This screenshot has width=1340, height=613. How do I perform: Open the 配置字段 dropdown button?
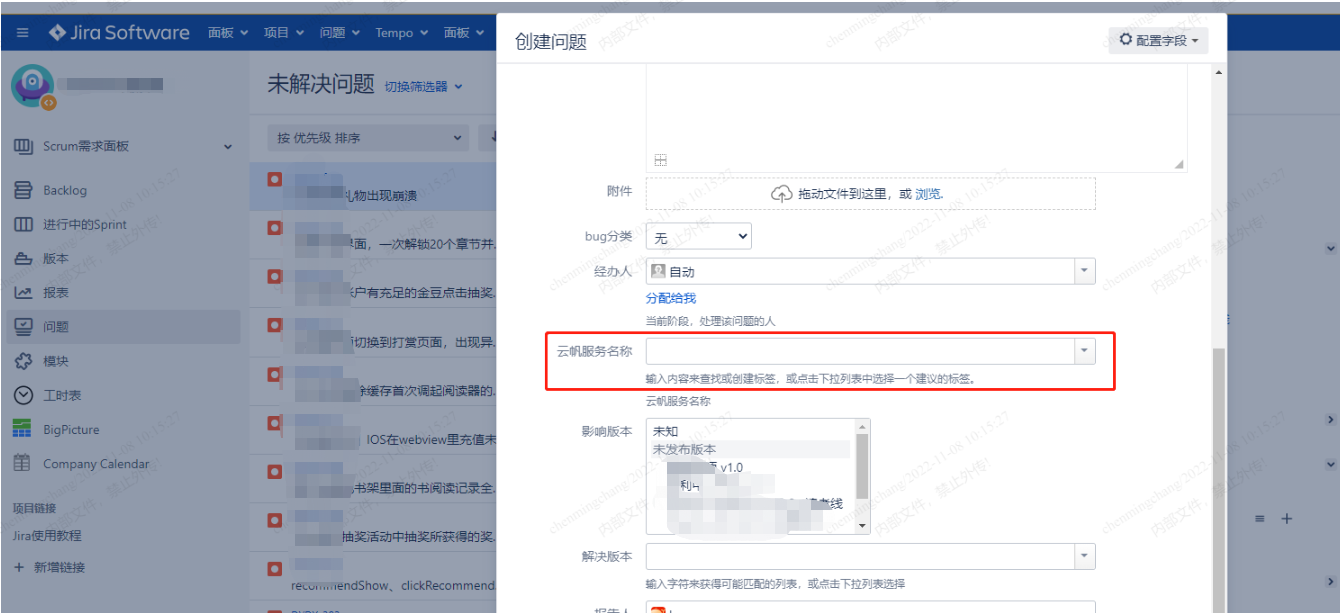[1159, 40]
